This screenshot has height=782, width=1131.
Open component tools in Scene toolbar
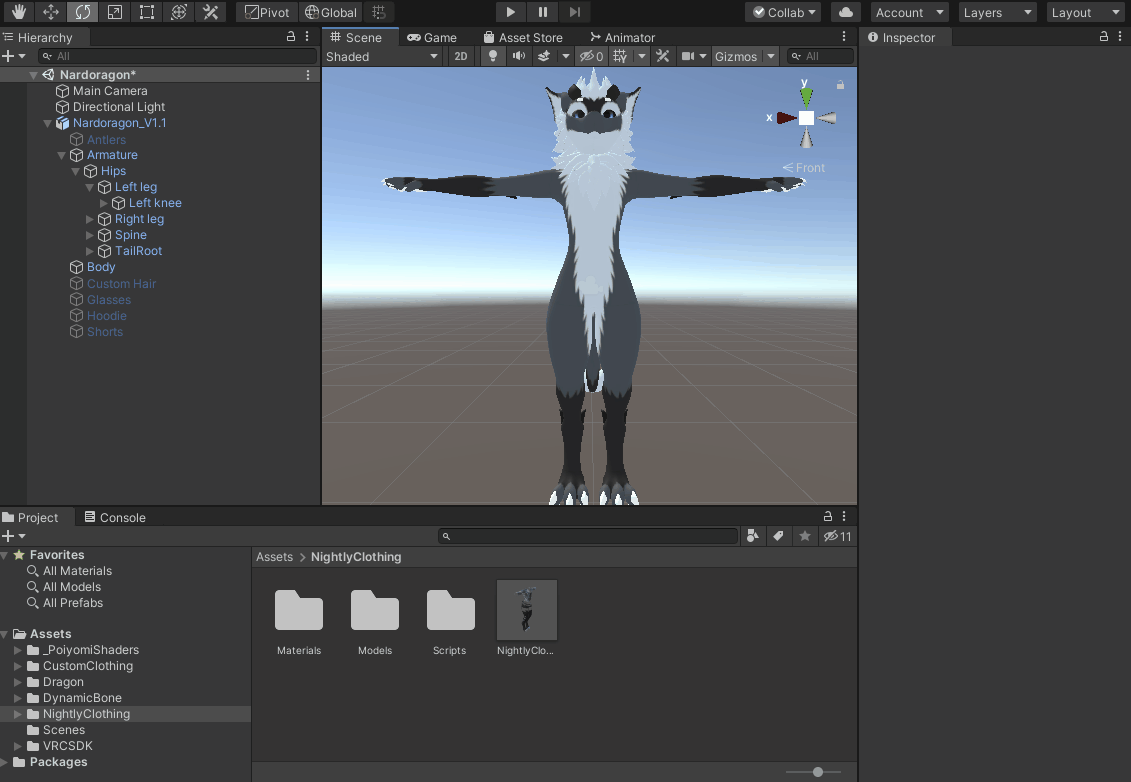click(662, 56)
